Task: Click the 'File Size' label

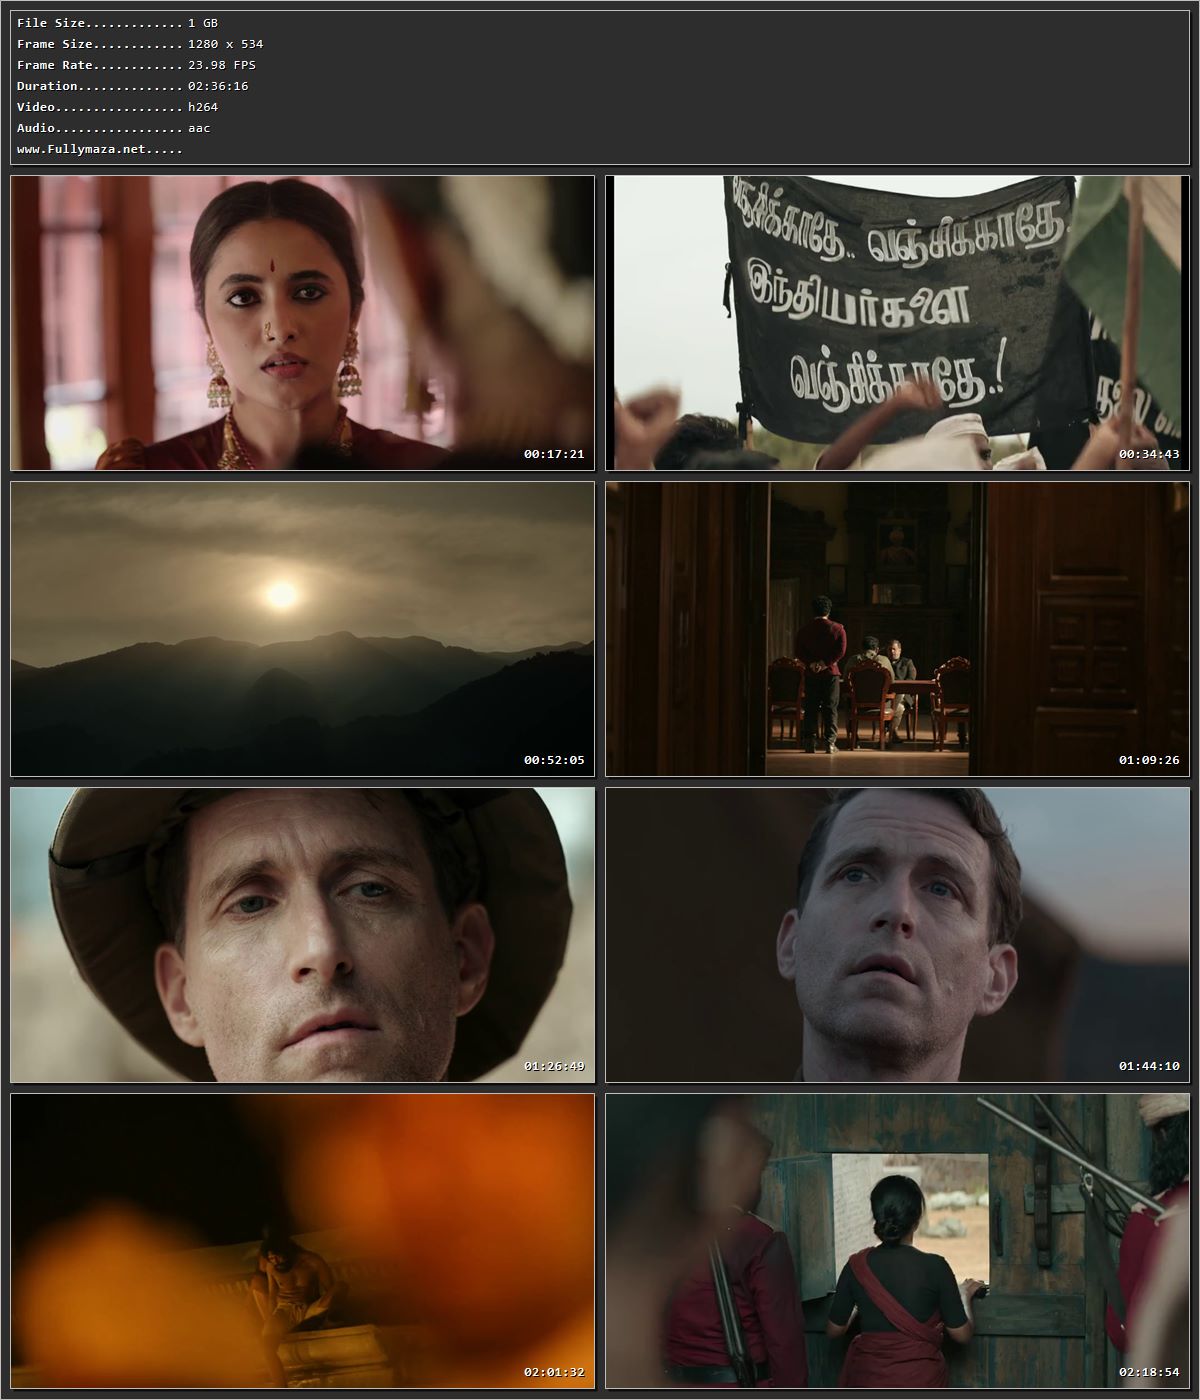Action: point(51,23)
